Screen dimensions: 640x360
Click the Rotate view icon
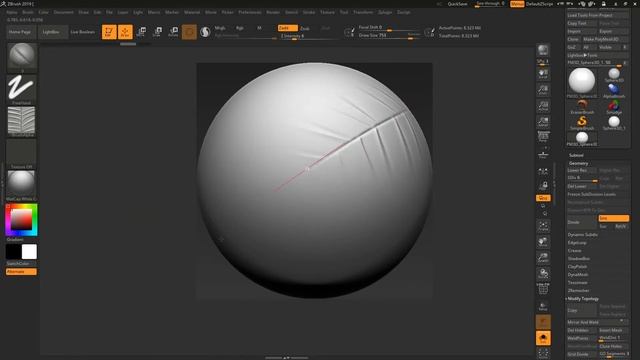click(x=543, y=273)
